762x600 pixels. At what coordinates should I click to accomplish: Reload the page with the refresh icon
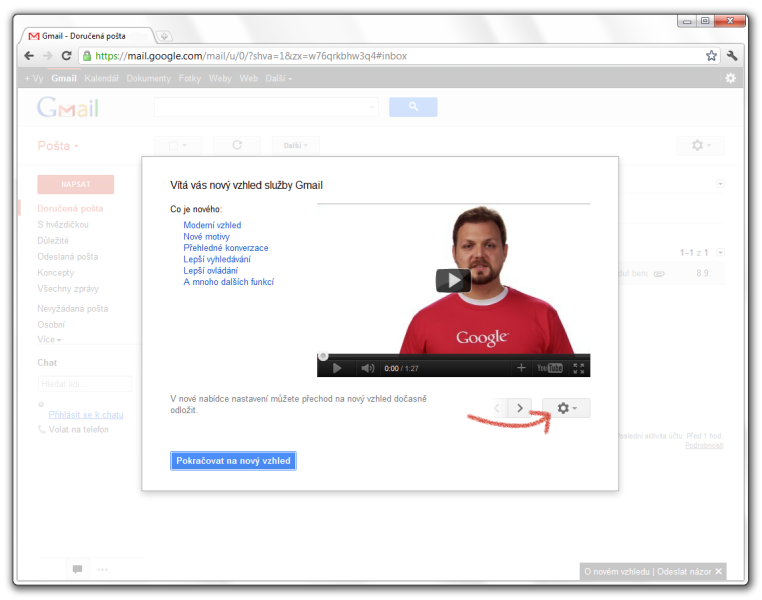tap(67, 56)
